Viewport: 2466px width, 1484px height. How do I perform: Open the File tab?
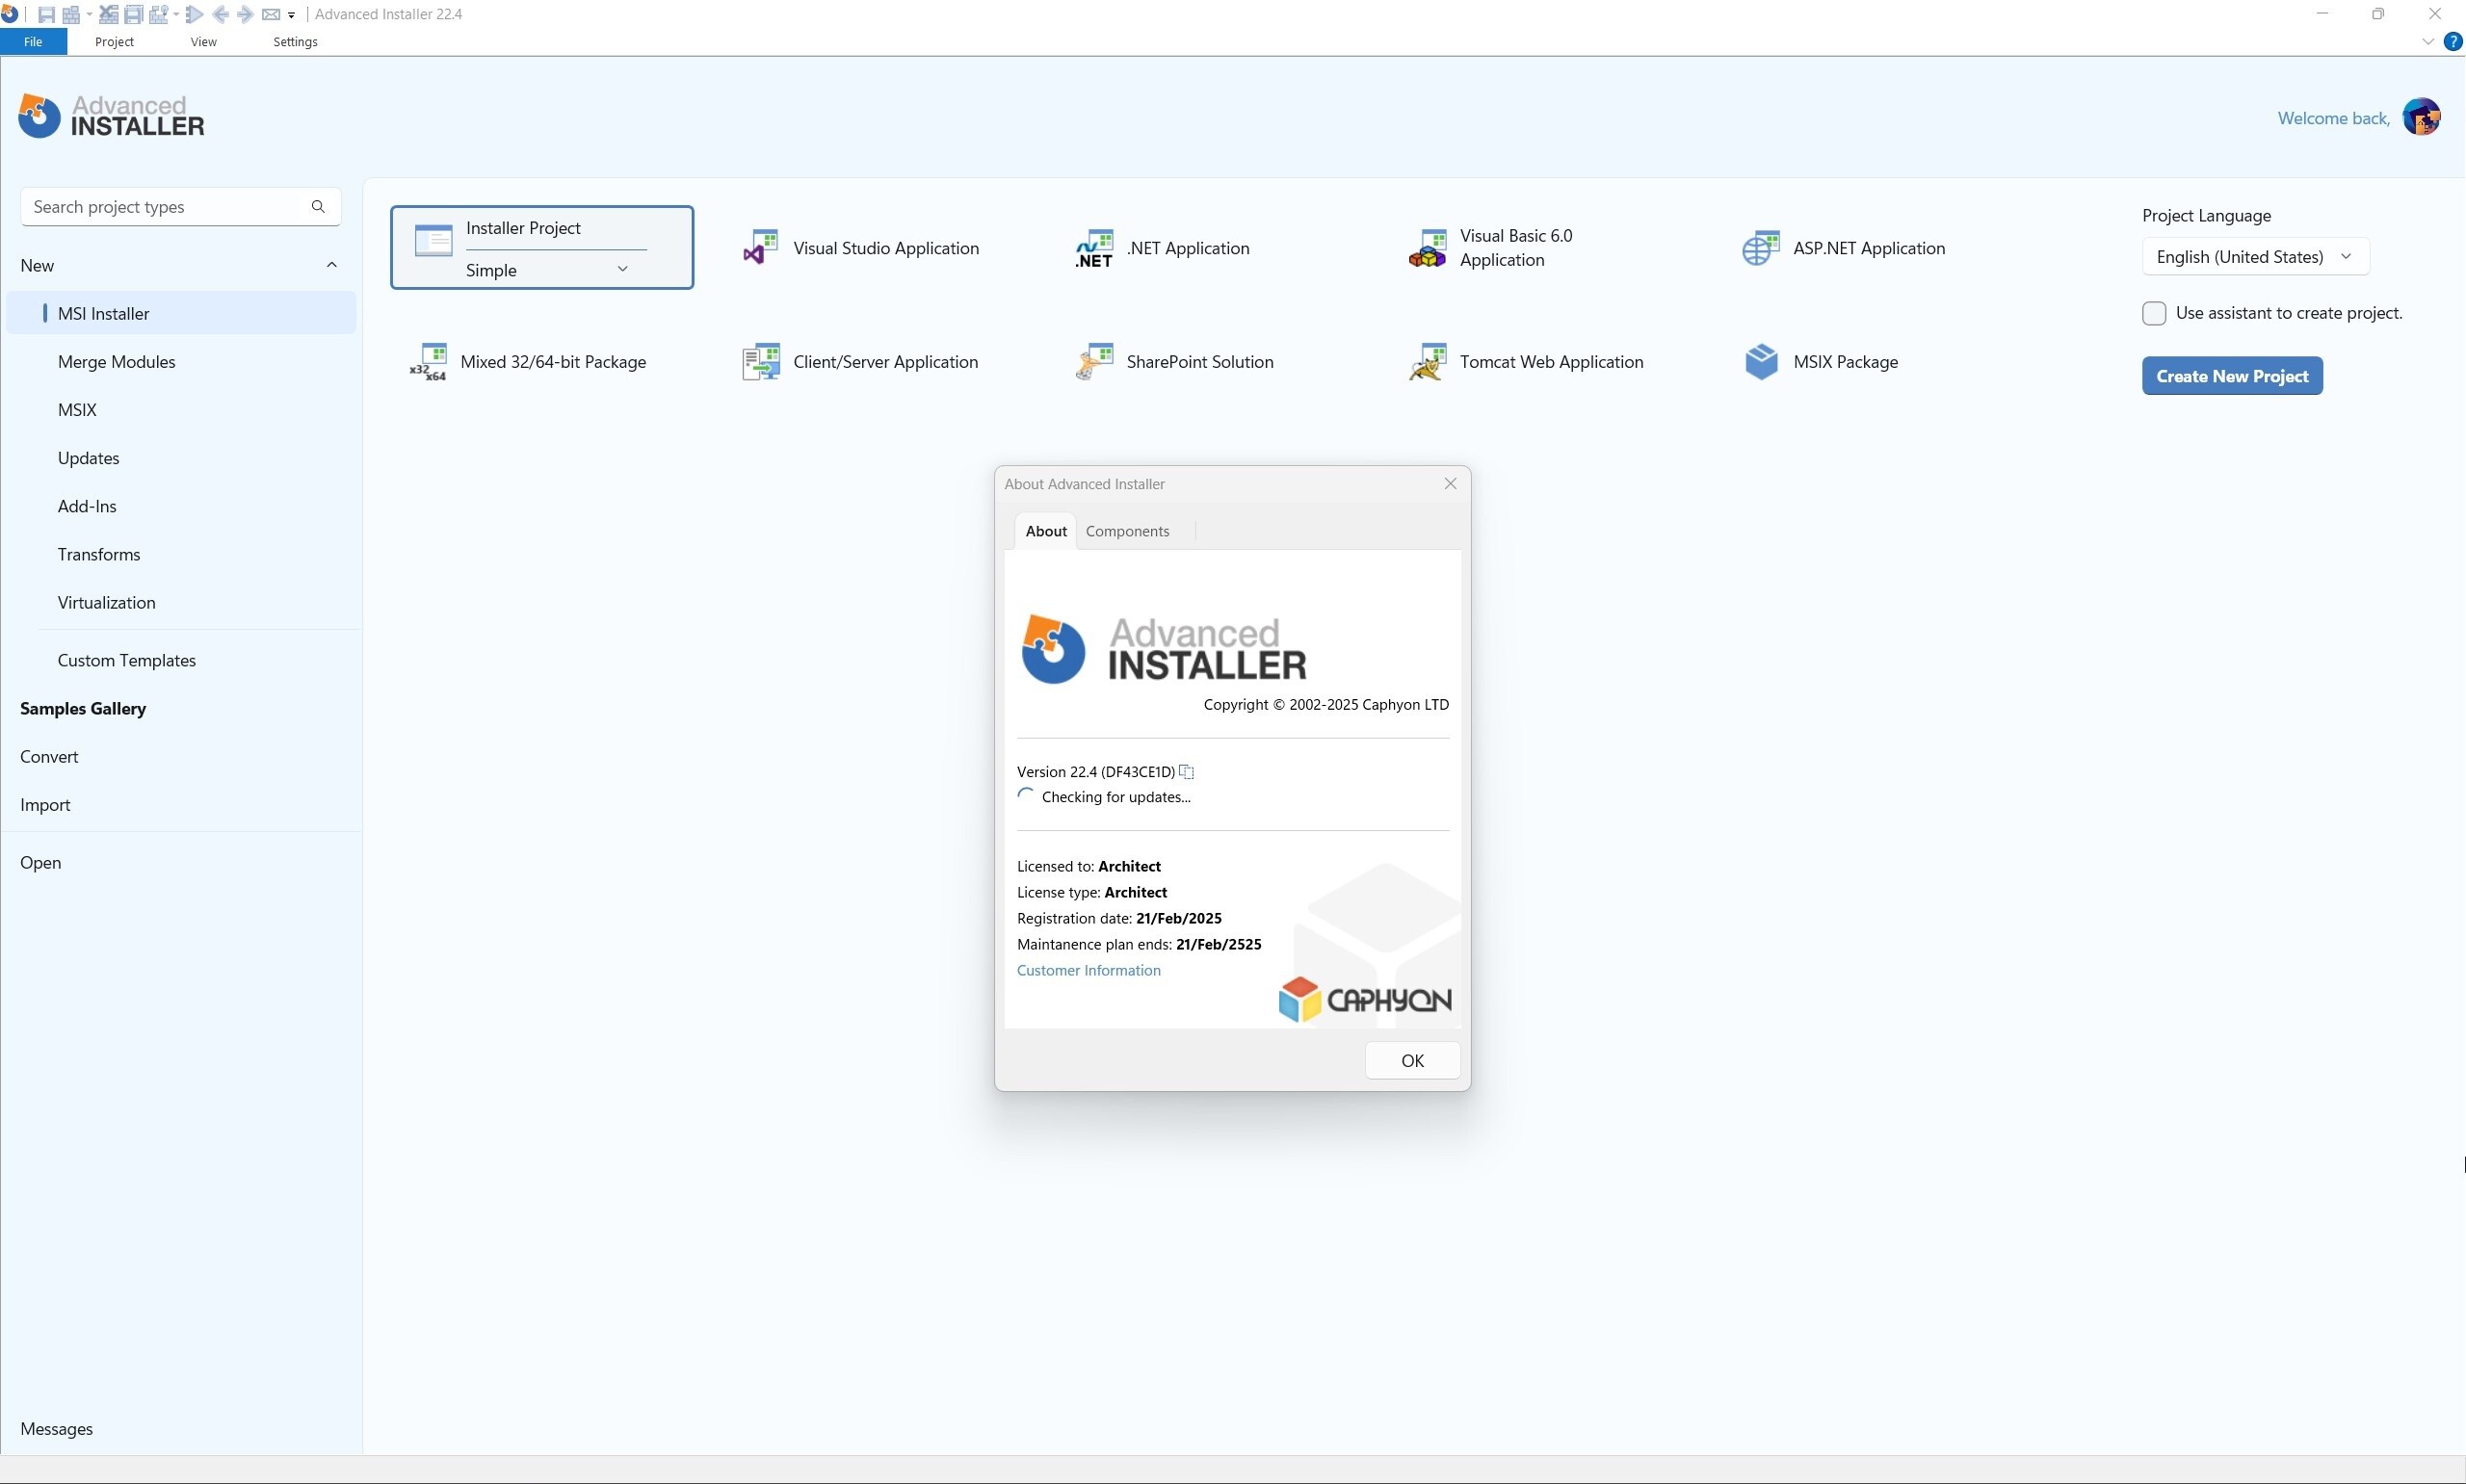click(x=33, y=42)
